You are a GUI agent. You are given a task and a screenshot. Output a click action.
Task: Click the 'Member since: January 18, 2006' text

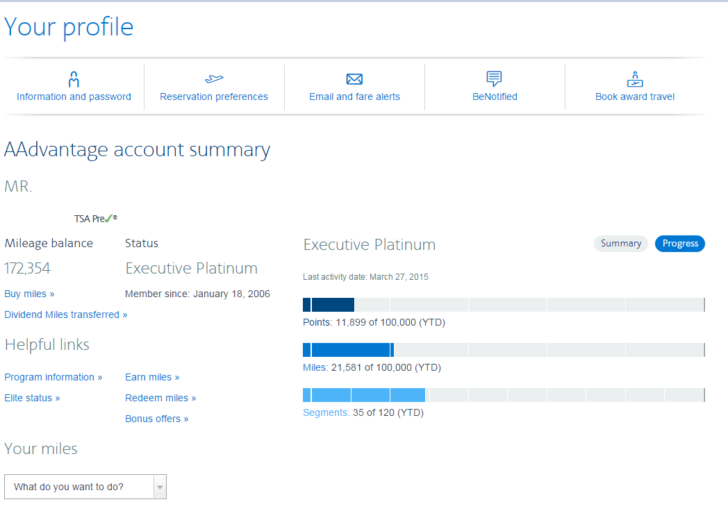(197, 294)
